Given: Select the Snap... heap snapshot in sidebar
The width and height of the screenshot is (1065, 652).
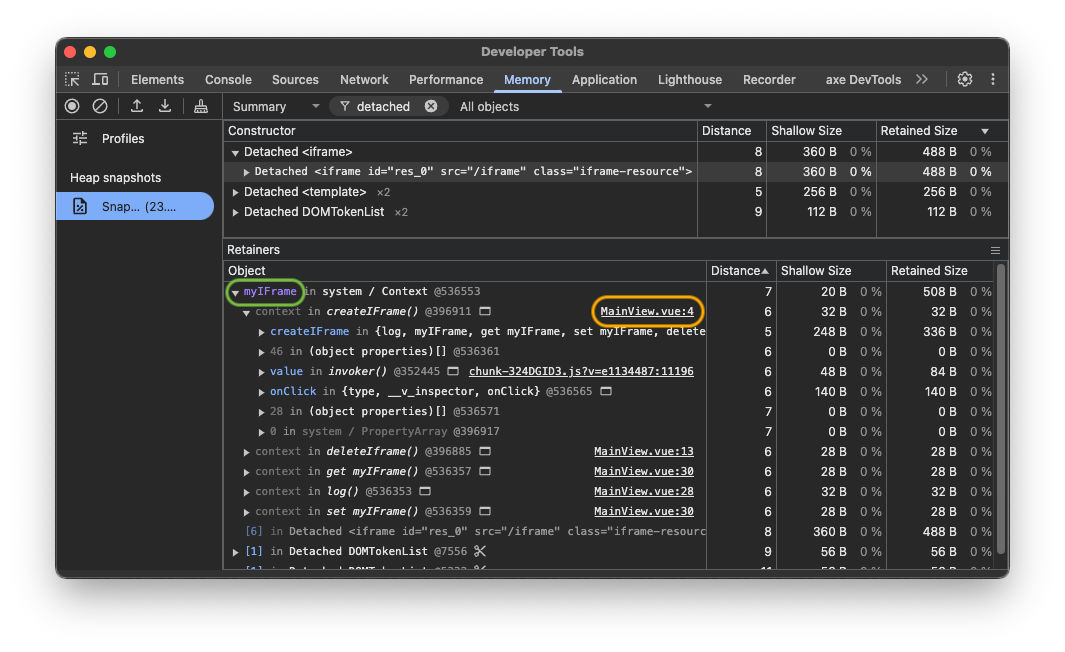Looking at the screenshot, I should pyautogui.click(x=134, y=206).
